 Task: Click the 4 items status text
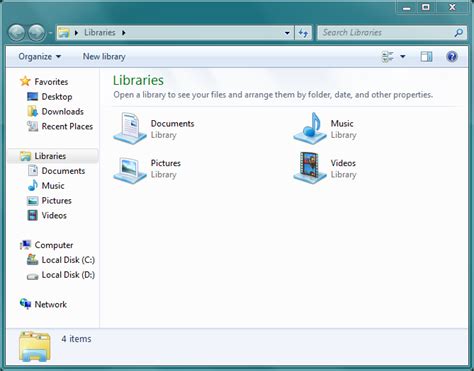[76, 339]
